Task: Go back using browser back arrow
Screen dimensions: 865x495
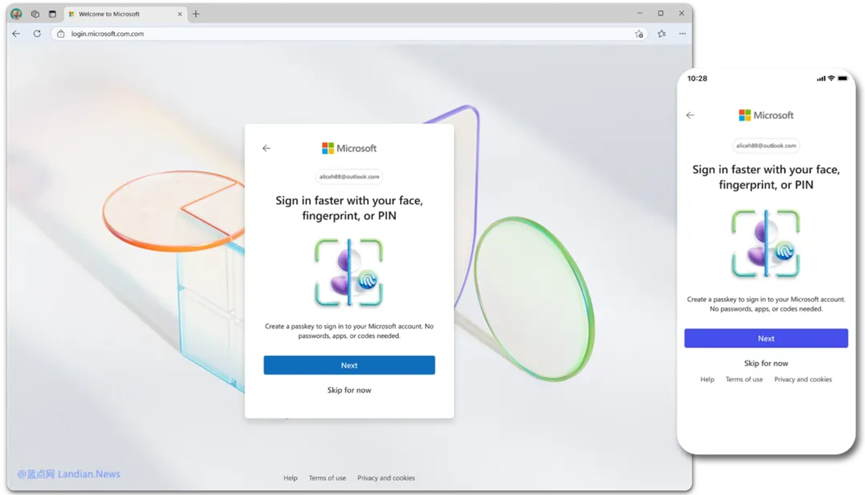Action: click(x=17, y=34)
